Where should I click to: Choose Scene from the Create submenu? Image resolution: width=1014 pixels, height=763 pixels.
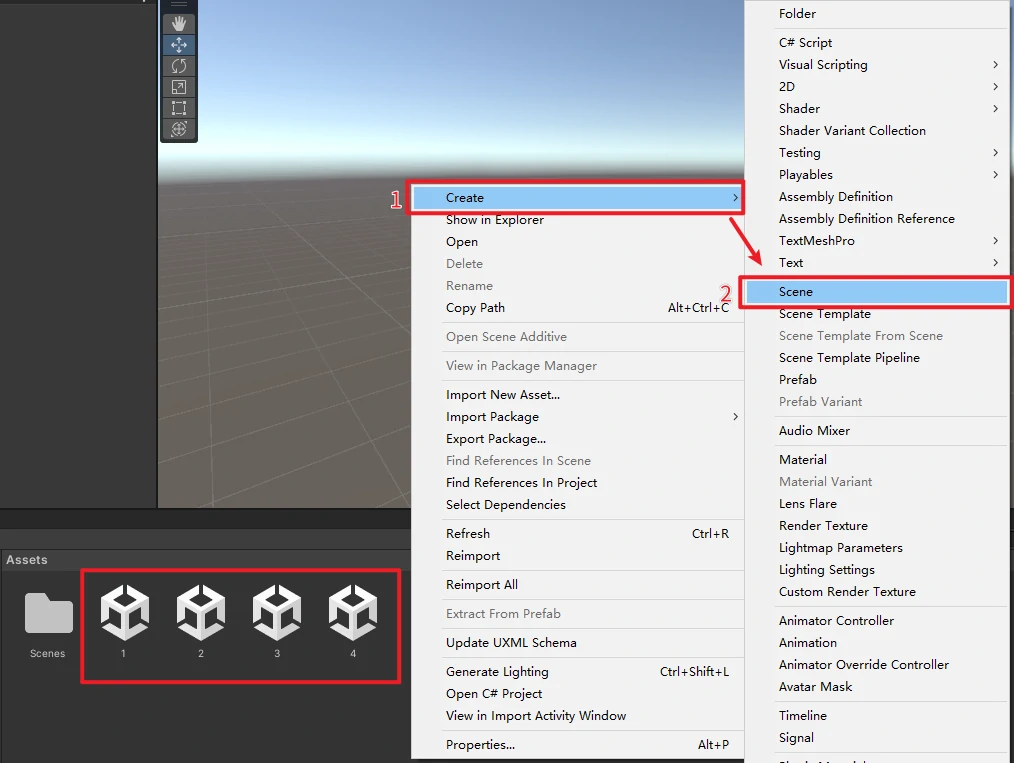876,292
